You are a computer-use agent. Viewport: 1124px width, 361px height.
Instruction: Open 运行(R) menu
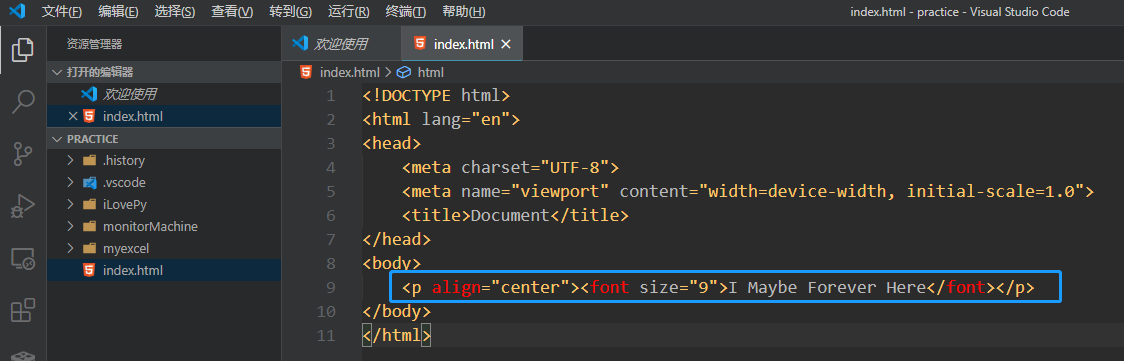[x=349, y=11]
